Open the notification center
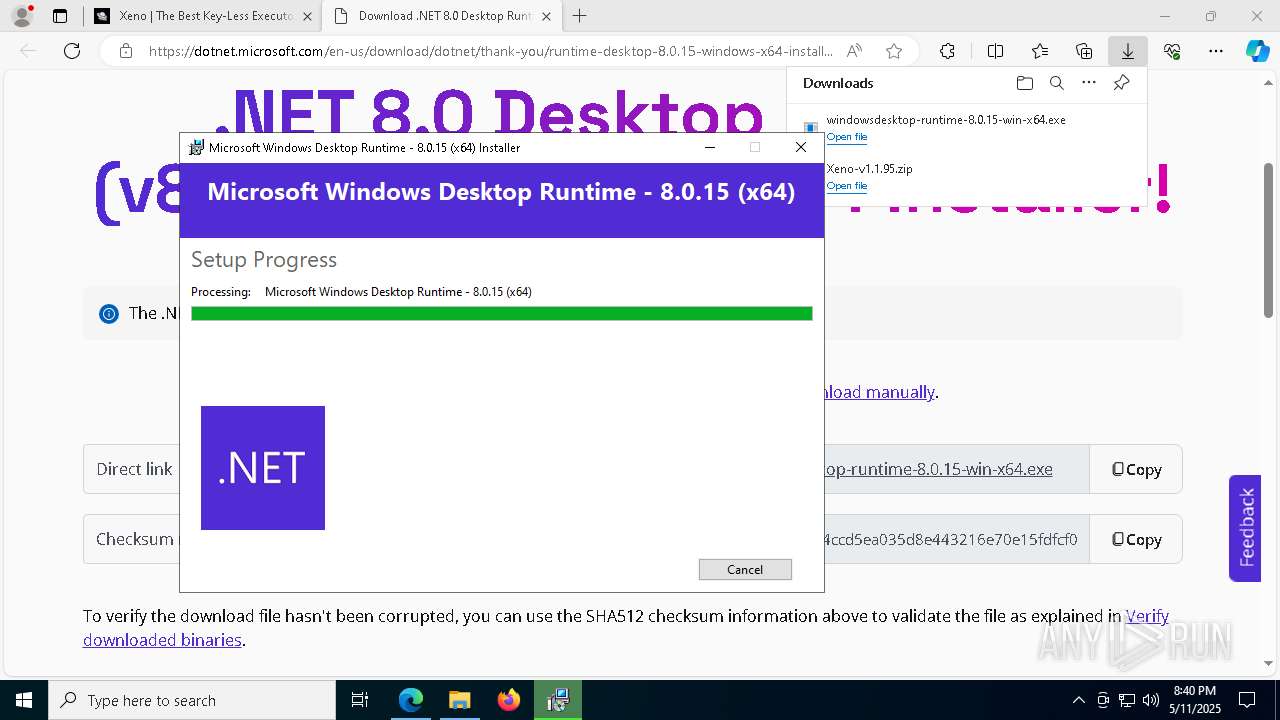This screenshot has height=720, width=1280. (1247, 700)
